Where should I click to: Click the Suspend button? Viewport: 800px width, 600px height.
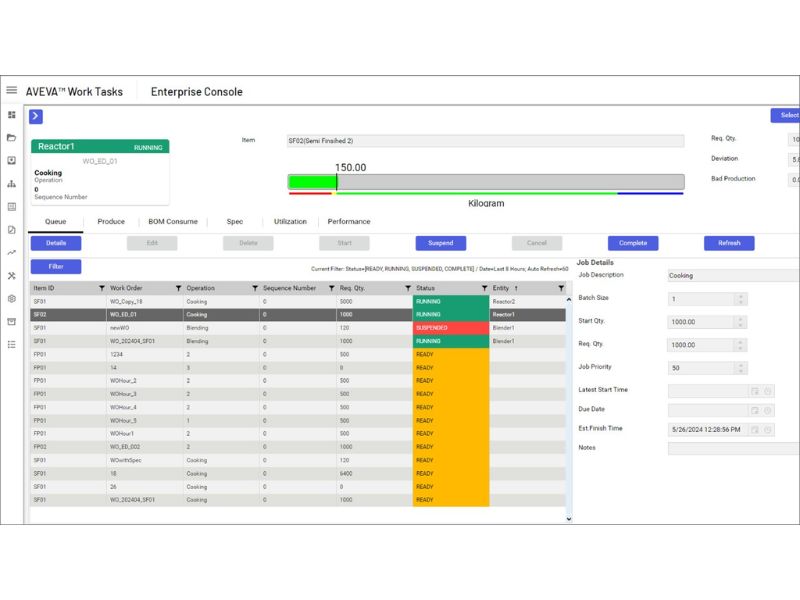pyautogui.click(x=441, y=243)
